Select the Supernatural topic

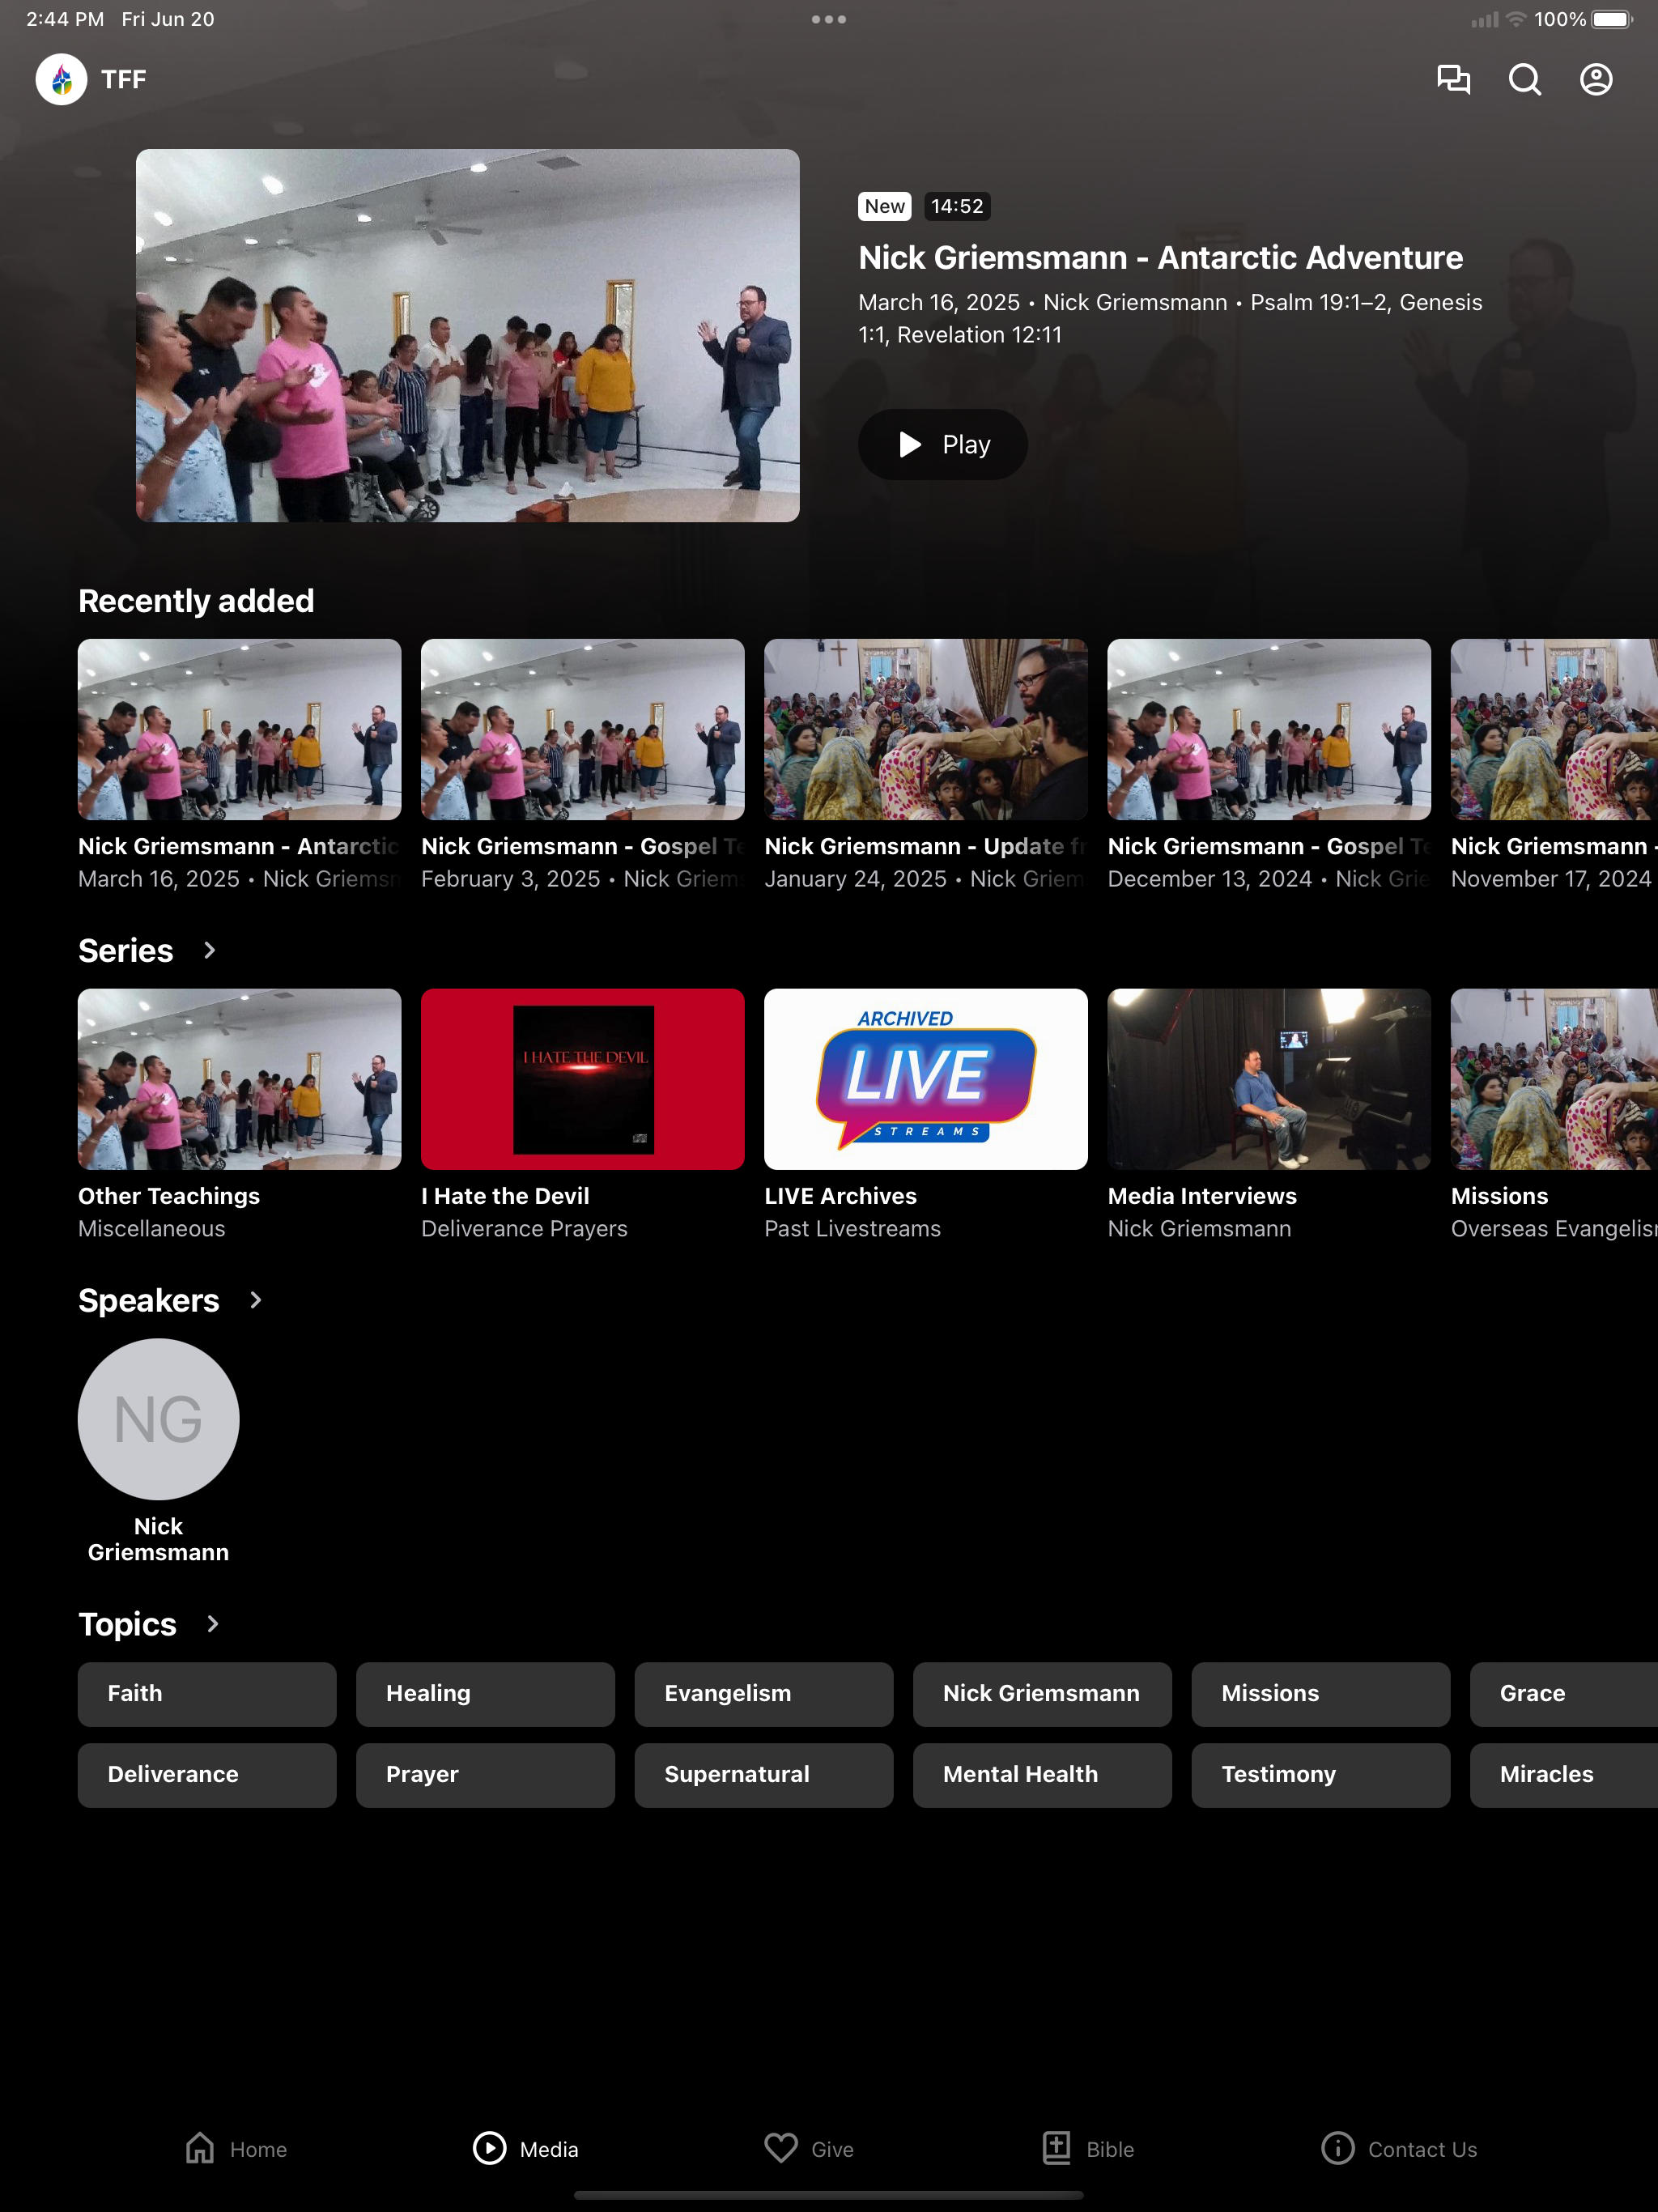[764, 1775]
